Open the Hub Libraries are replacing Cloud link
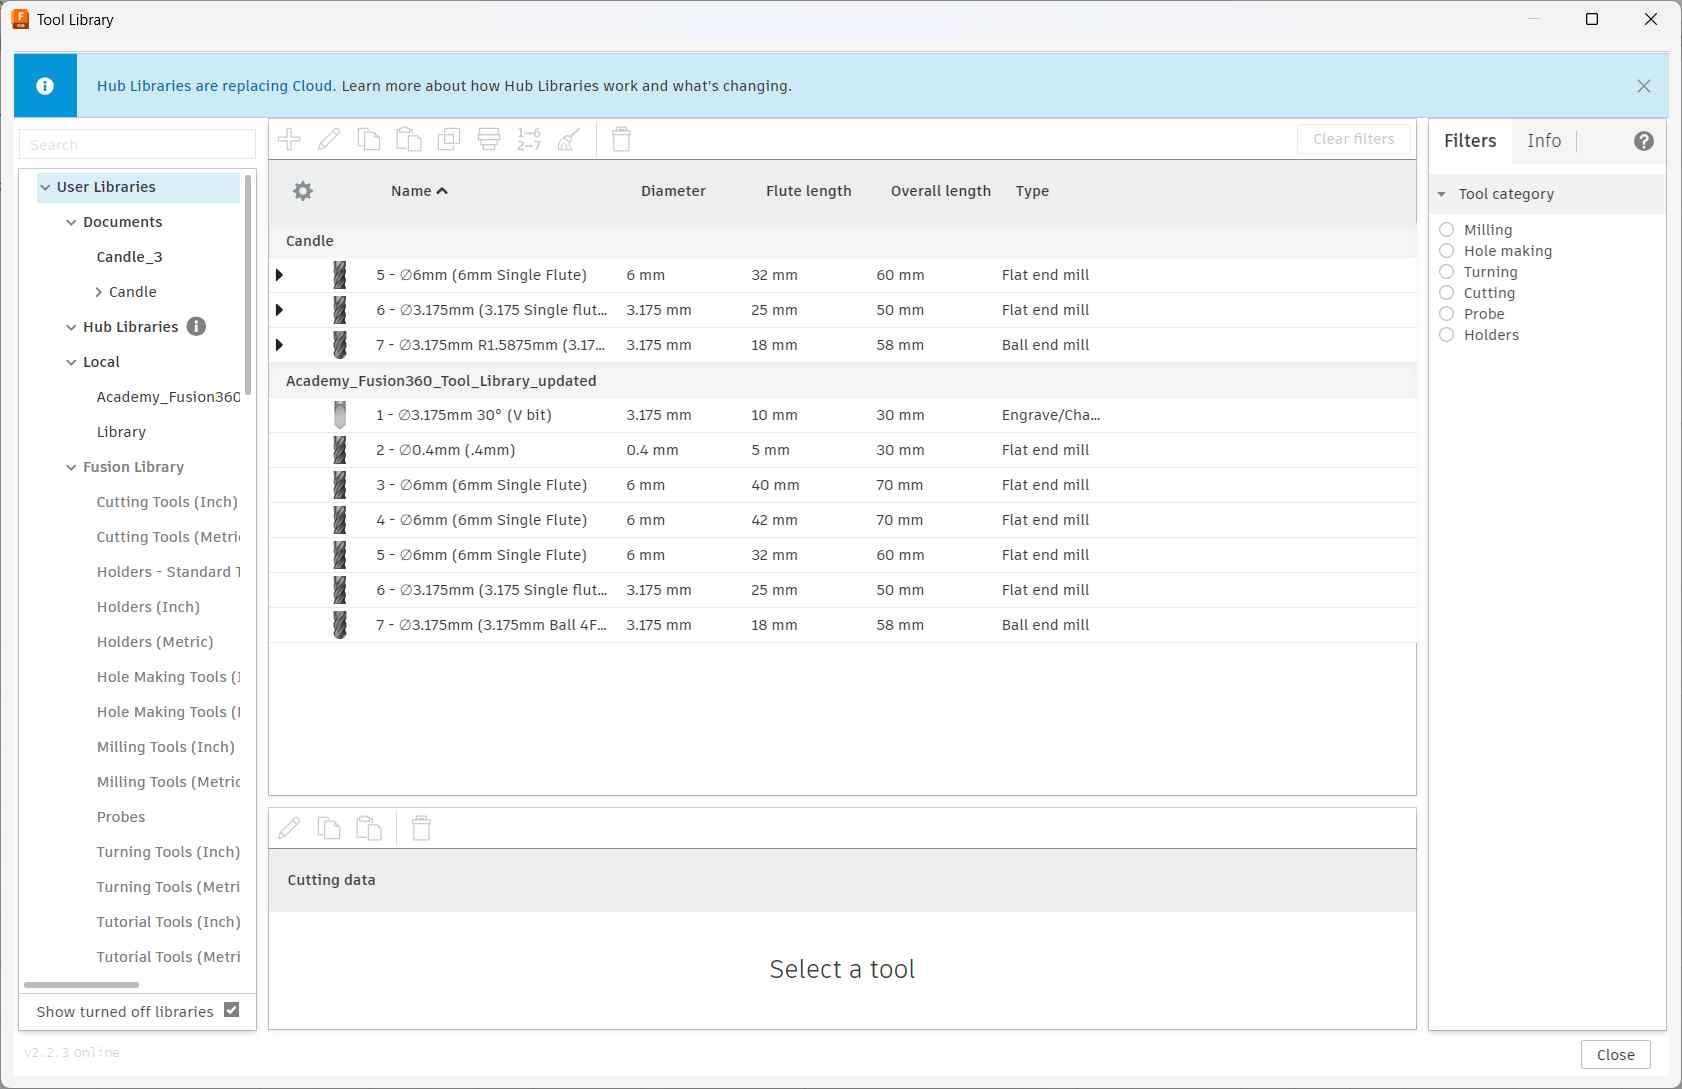Screen dimensions: 1682x1089 click(x=216, y=86)
